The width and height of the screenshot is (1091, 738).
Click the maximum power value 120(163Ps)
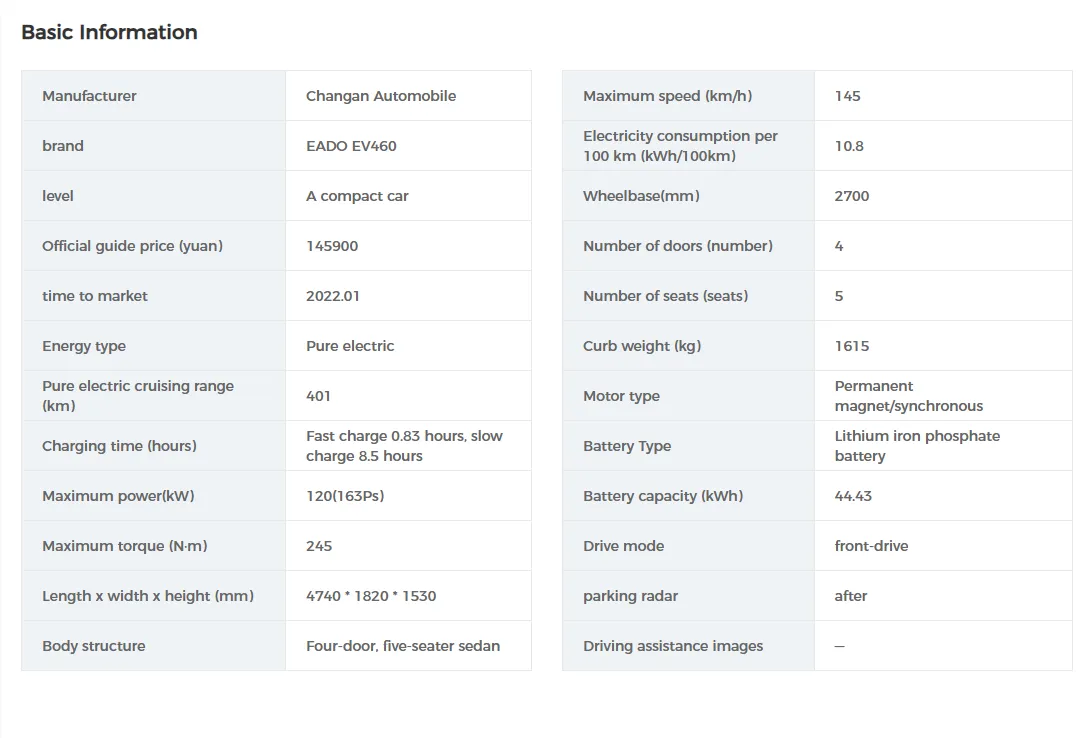[345, 496]
